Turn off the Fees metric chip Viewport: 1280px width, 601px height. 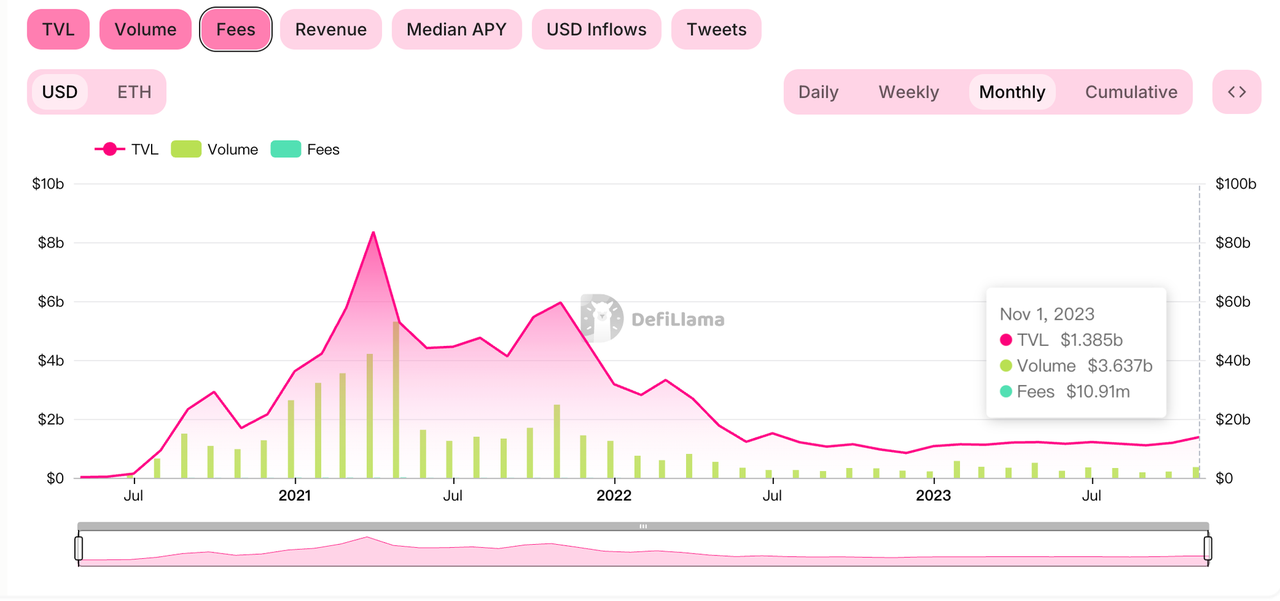tap(236, 29)
